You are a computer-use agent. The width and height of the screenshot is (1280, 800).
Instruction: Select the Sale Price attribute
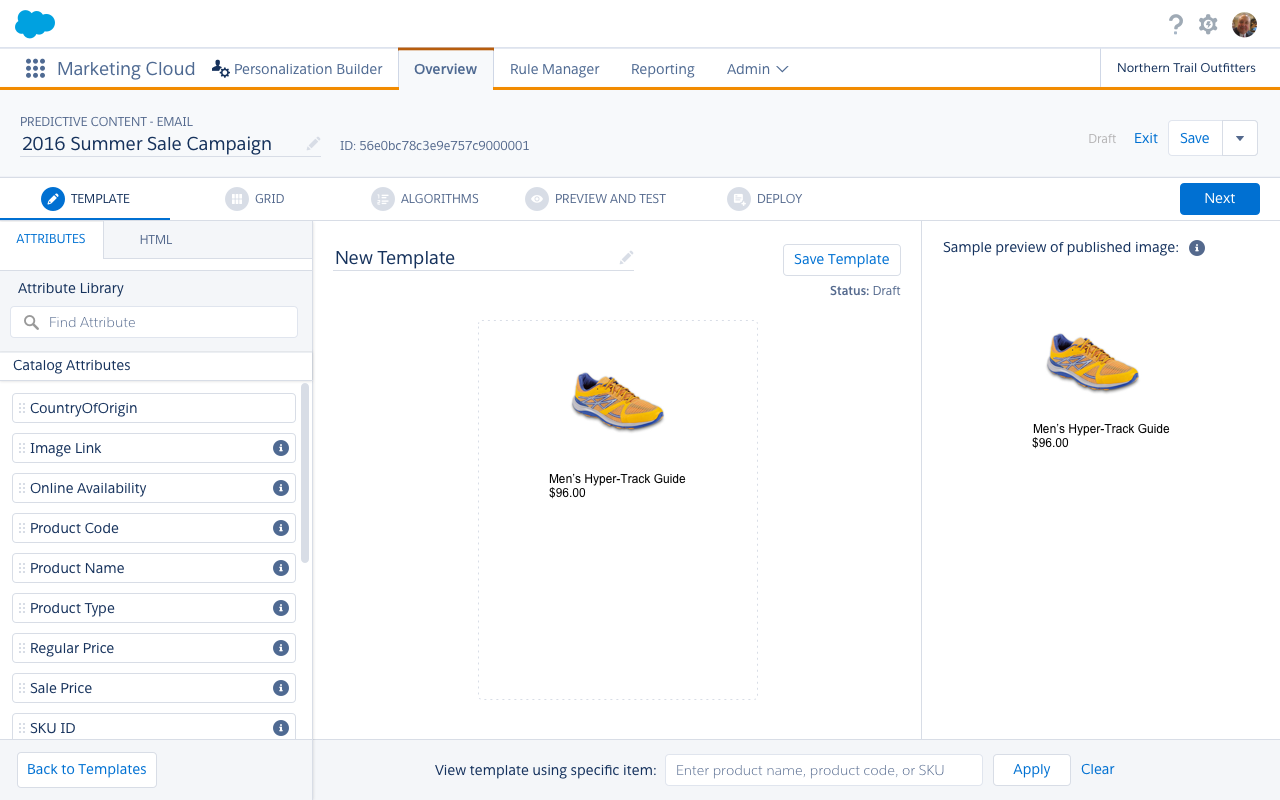pos(154,688)
